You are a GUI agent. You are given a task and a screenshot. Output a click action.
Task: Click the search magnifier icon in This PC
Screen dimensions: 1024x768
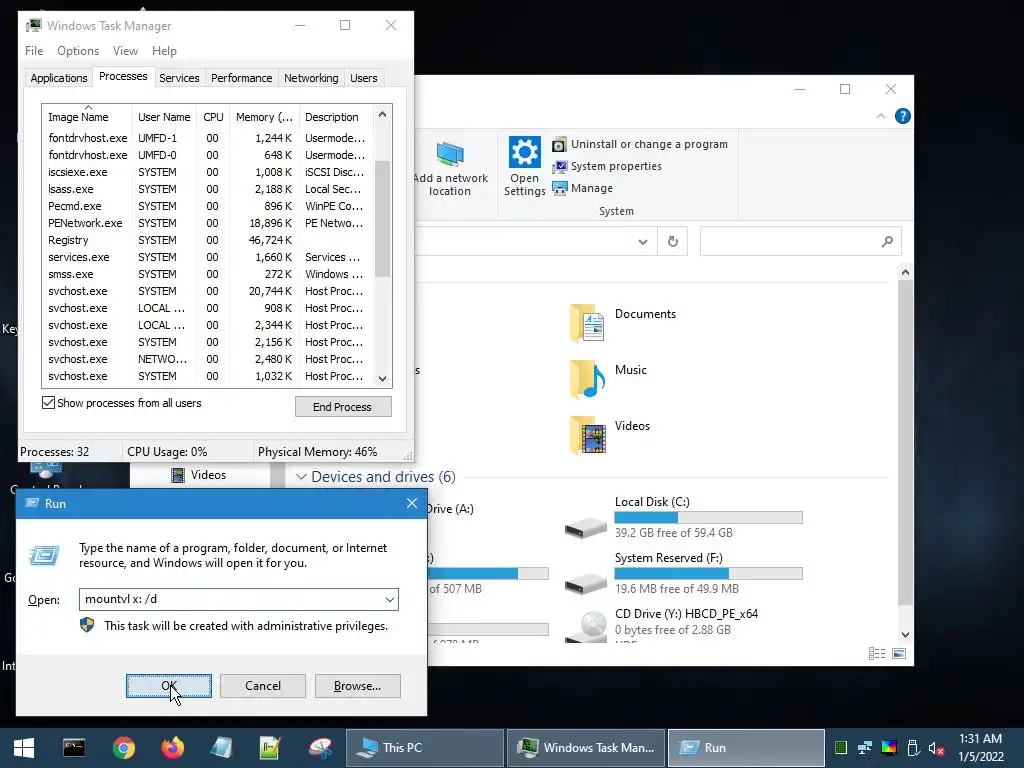[887, 242]
